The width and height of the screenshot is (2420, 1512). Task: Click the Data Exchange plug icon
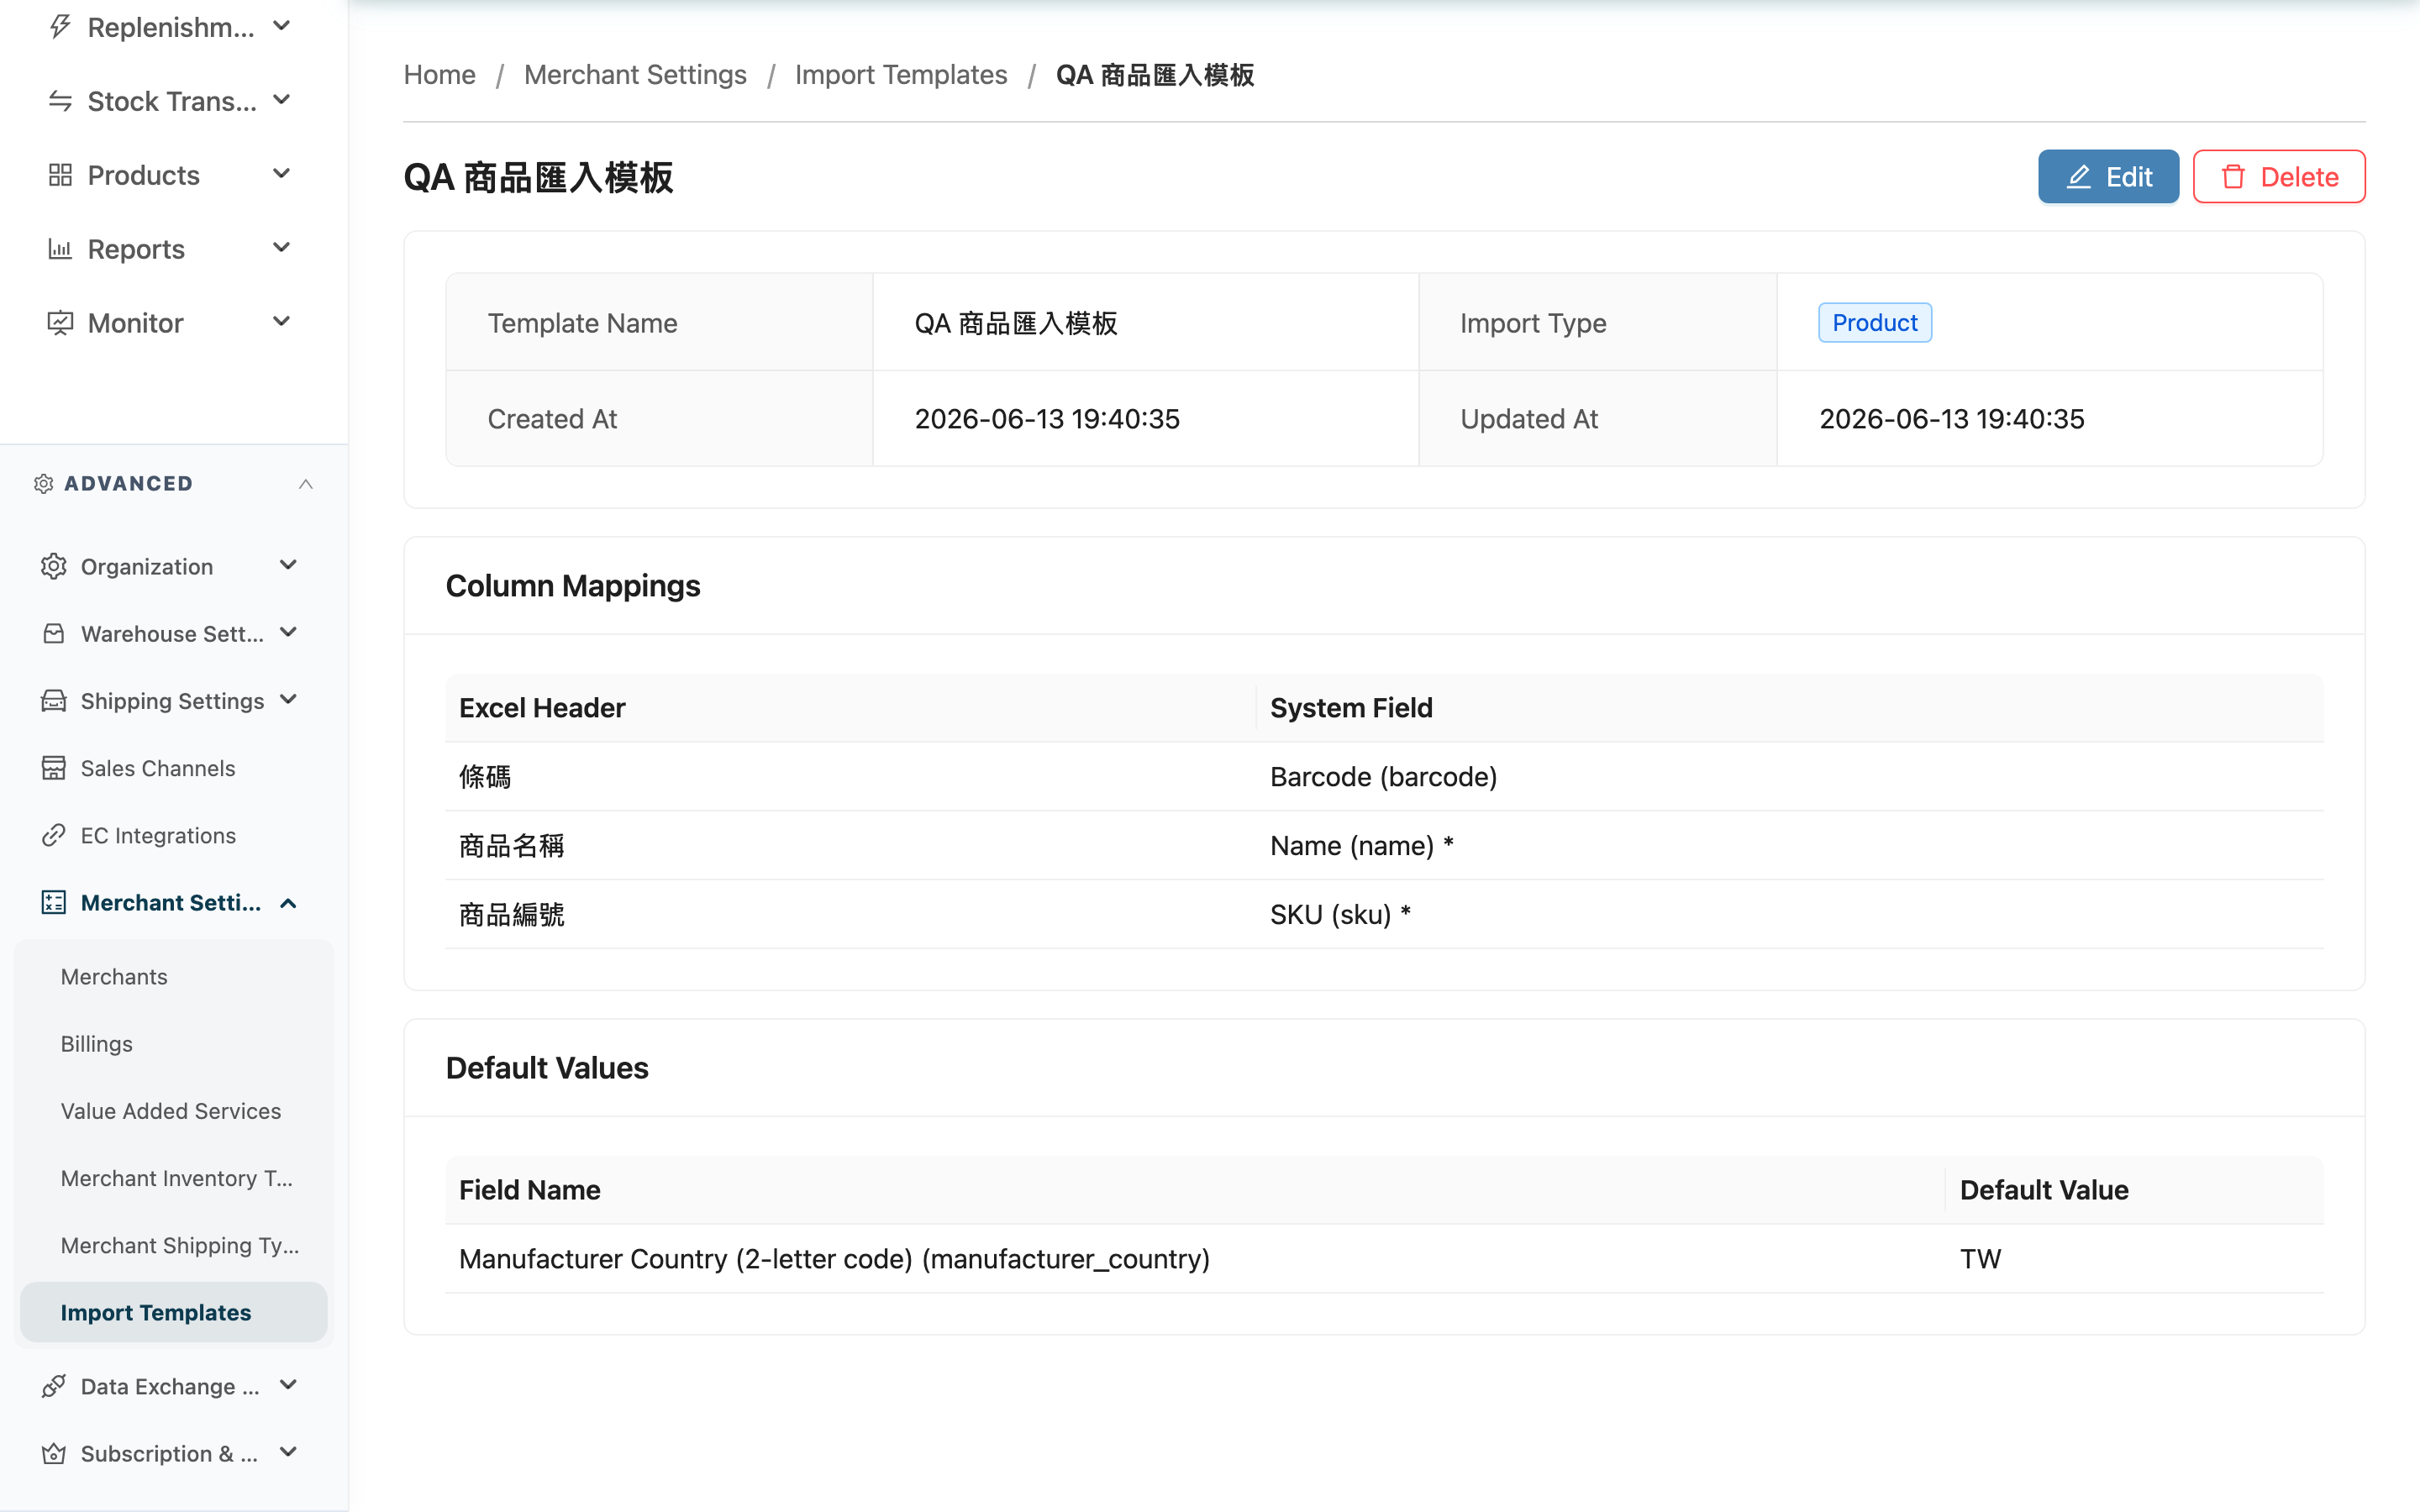(x=54, y=1386)
